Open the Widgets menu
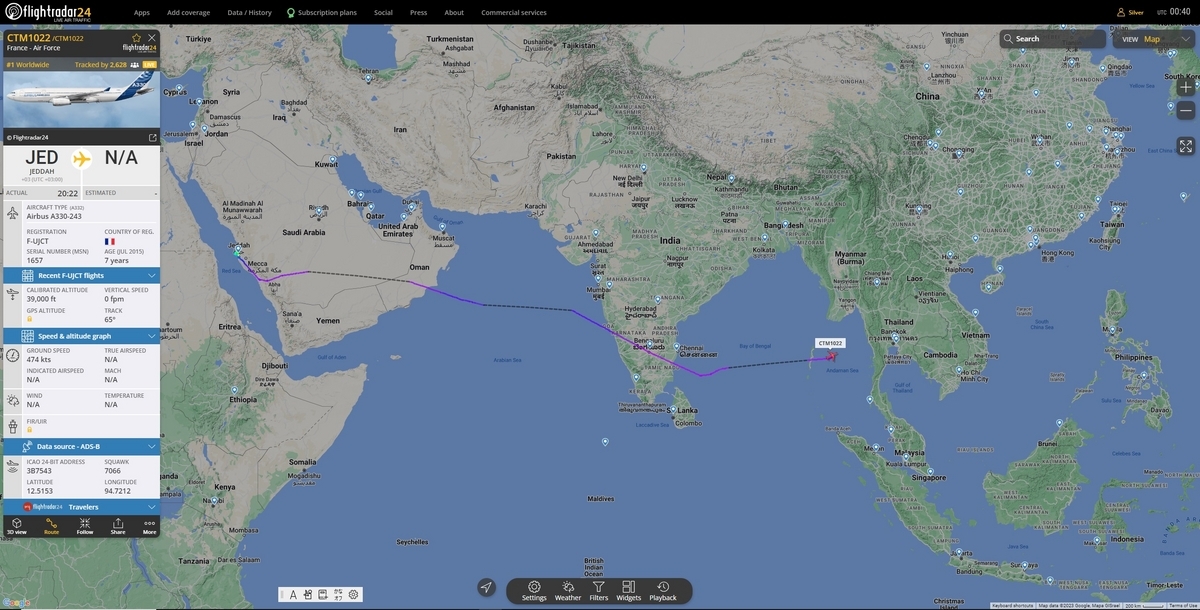 pyautogui.click(x=629, y=591)
